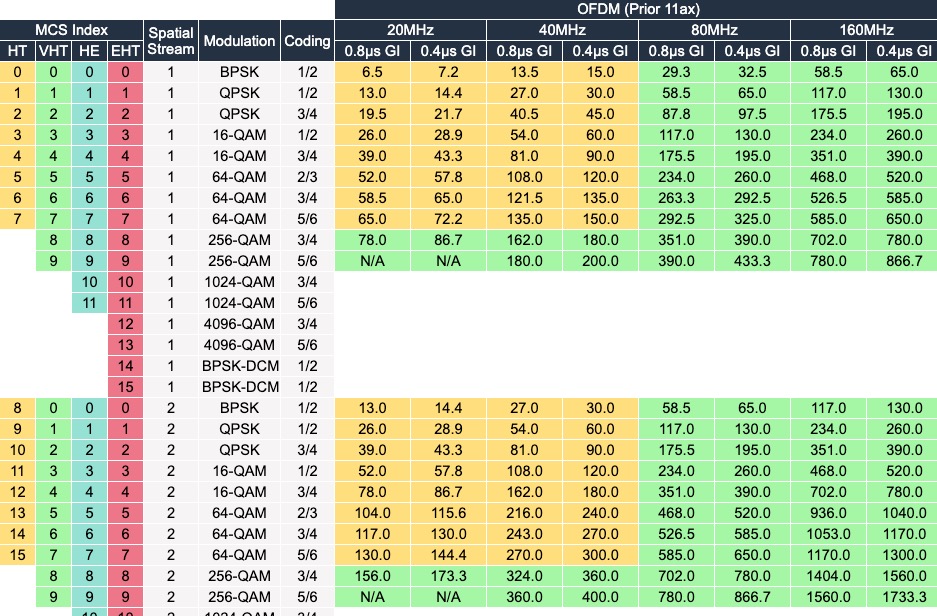Screen dimensions: 937x616
Task: Click the data rate cell "144.4"
Action: (448, 555)
